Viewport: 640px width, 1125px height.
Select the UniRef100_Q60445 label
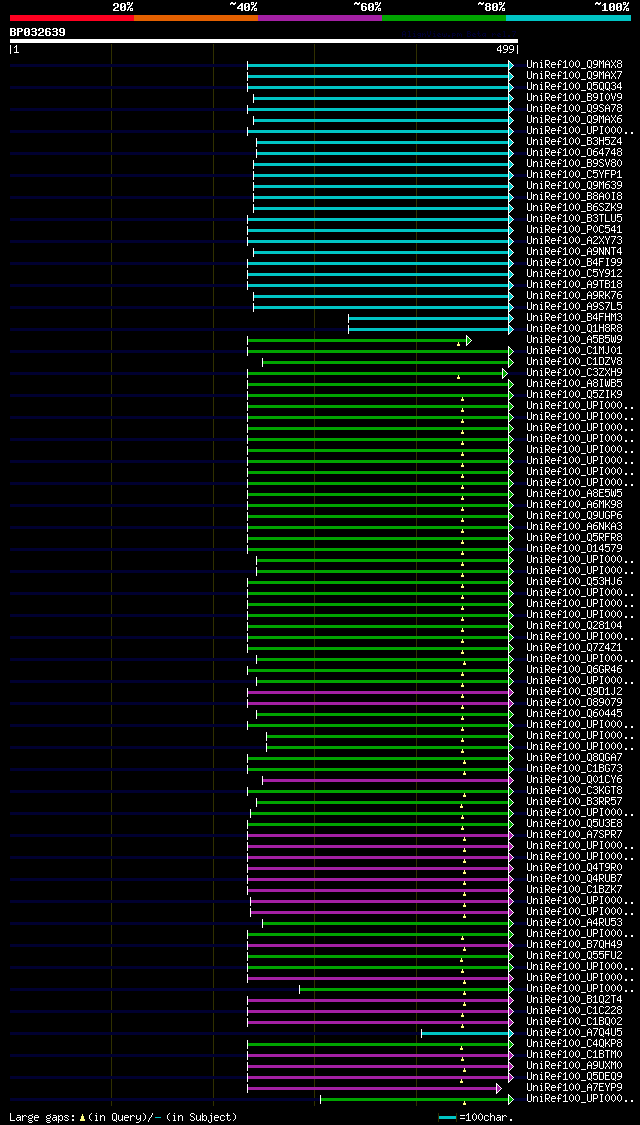click(x=574, y=714)
